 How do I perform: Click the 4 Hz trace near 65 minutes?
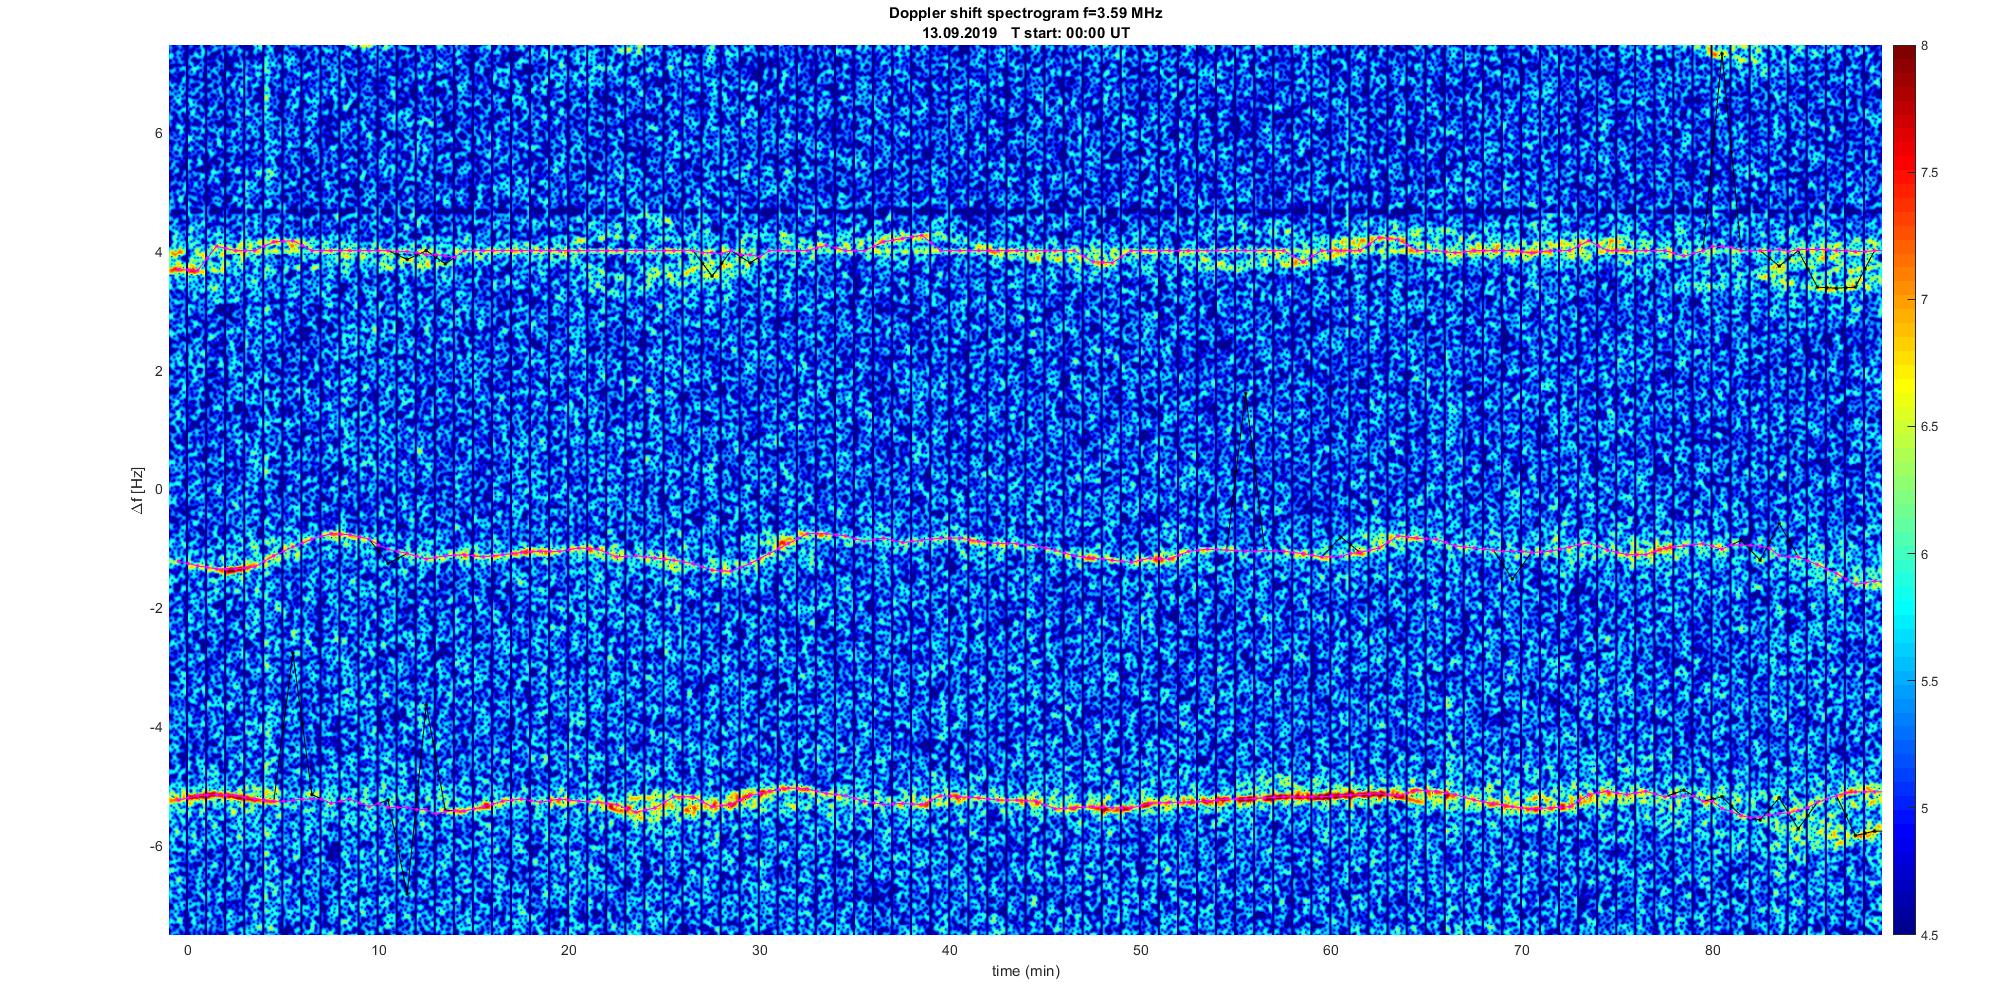click(x=1425, y=247)
